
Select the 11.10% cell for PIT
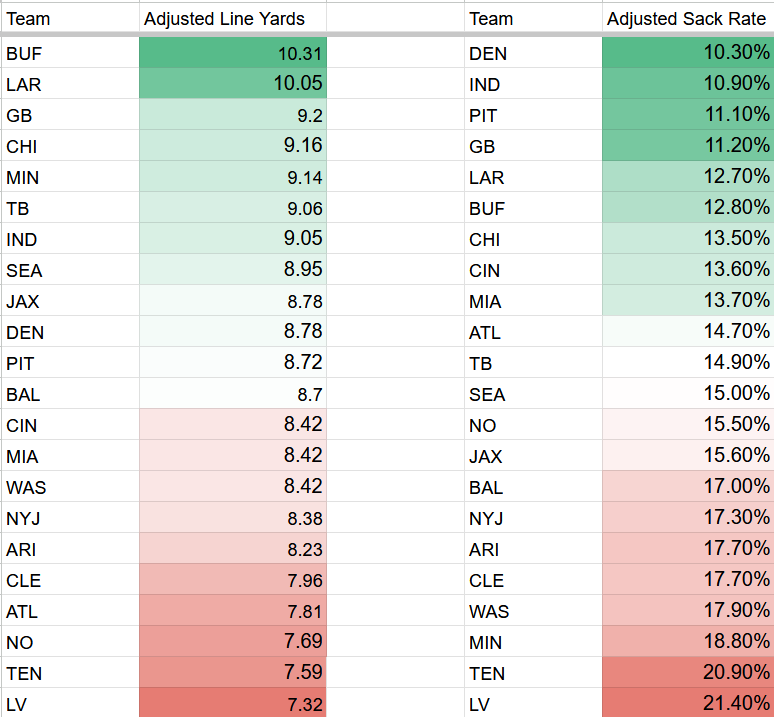pyautogui.click(x=688, y=116)
